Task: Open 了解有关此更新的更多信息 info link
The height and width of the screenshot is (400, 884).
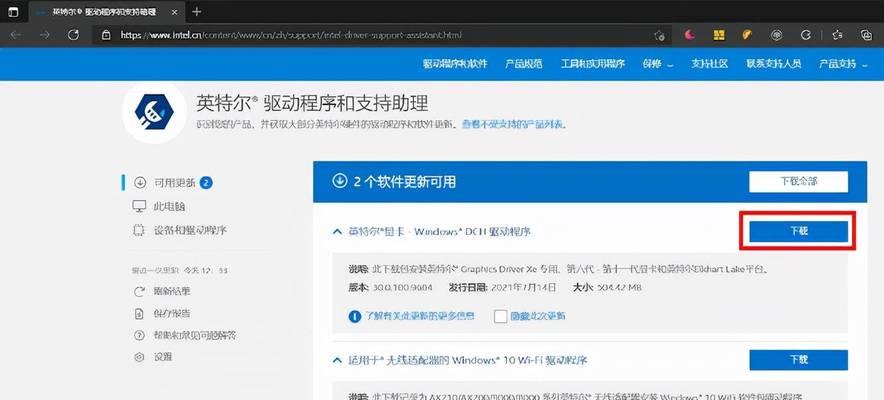Action: pyautogui.click(x=412, y=316)
